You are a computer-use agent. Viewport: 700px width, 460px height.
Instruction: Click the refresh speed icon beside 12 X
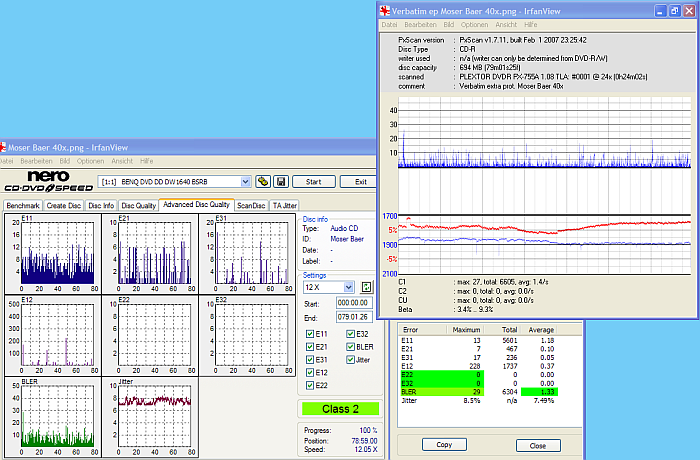tap(366, 287)
